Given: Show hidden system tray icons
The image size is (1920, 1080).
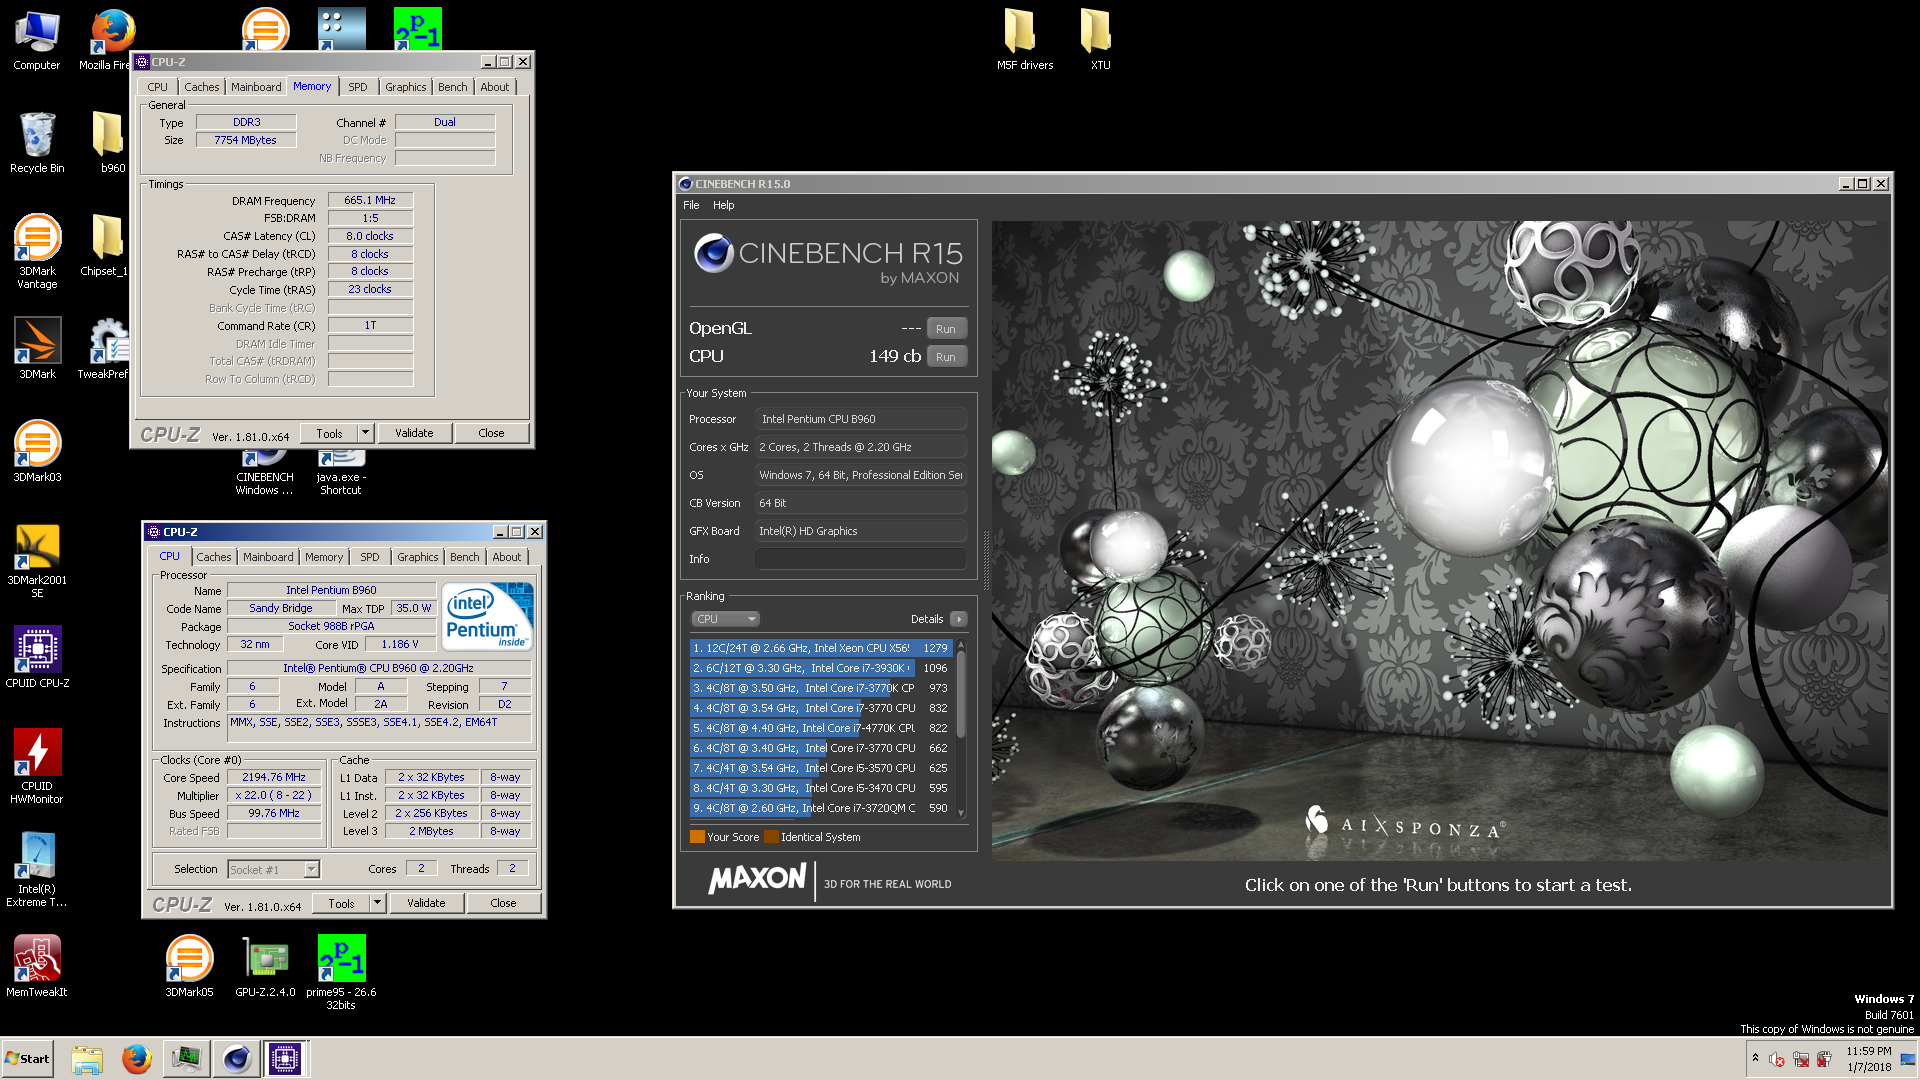Looking at the screenshot, I should tap(1755, 1058).
